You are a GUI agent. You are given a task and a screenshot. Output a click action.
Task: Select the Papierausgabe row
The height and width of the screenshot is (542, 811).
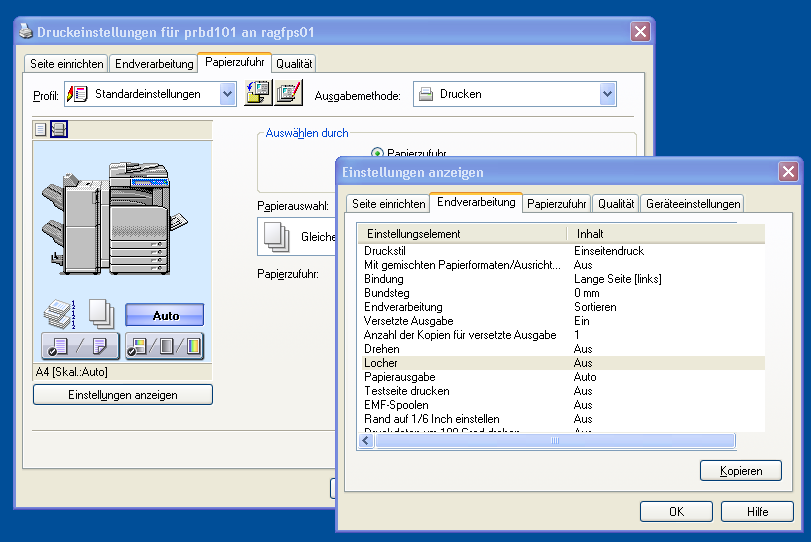561,377
